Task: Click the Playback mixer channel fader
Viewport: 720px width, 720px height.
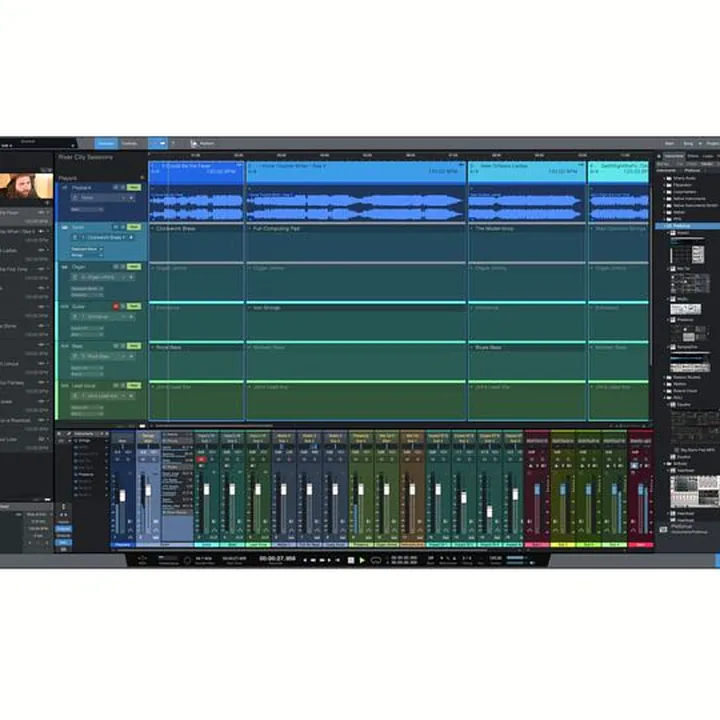Action: (123, 496)
